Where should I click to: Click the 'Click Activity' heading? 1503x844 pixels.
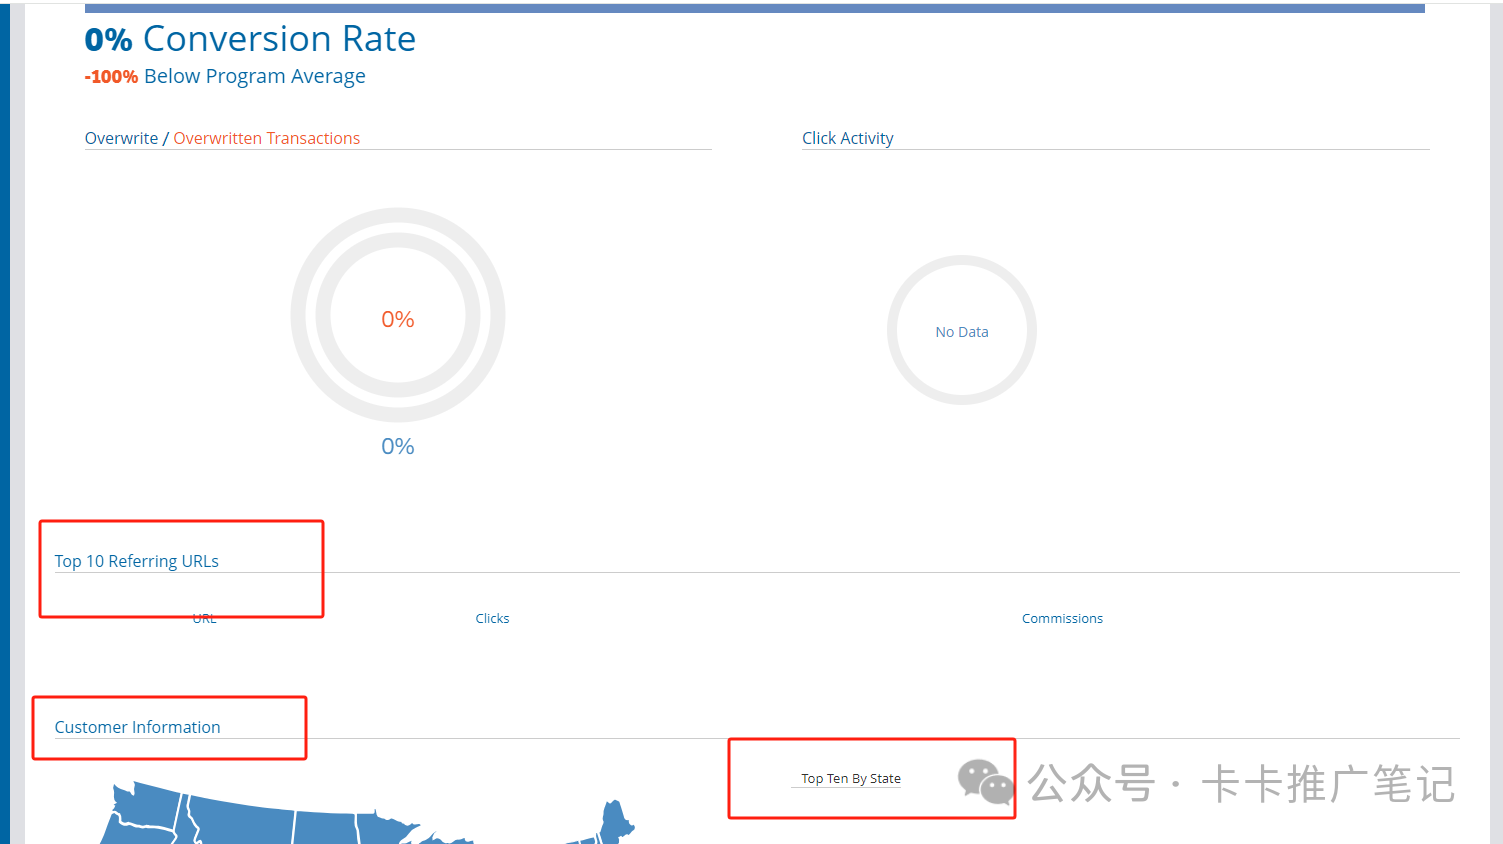click(x=848, y=138)
